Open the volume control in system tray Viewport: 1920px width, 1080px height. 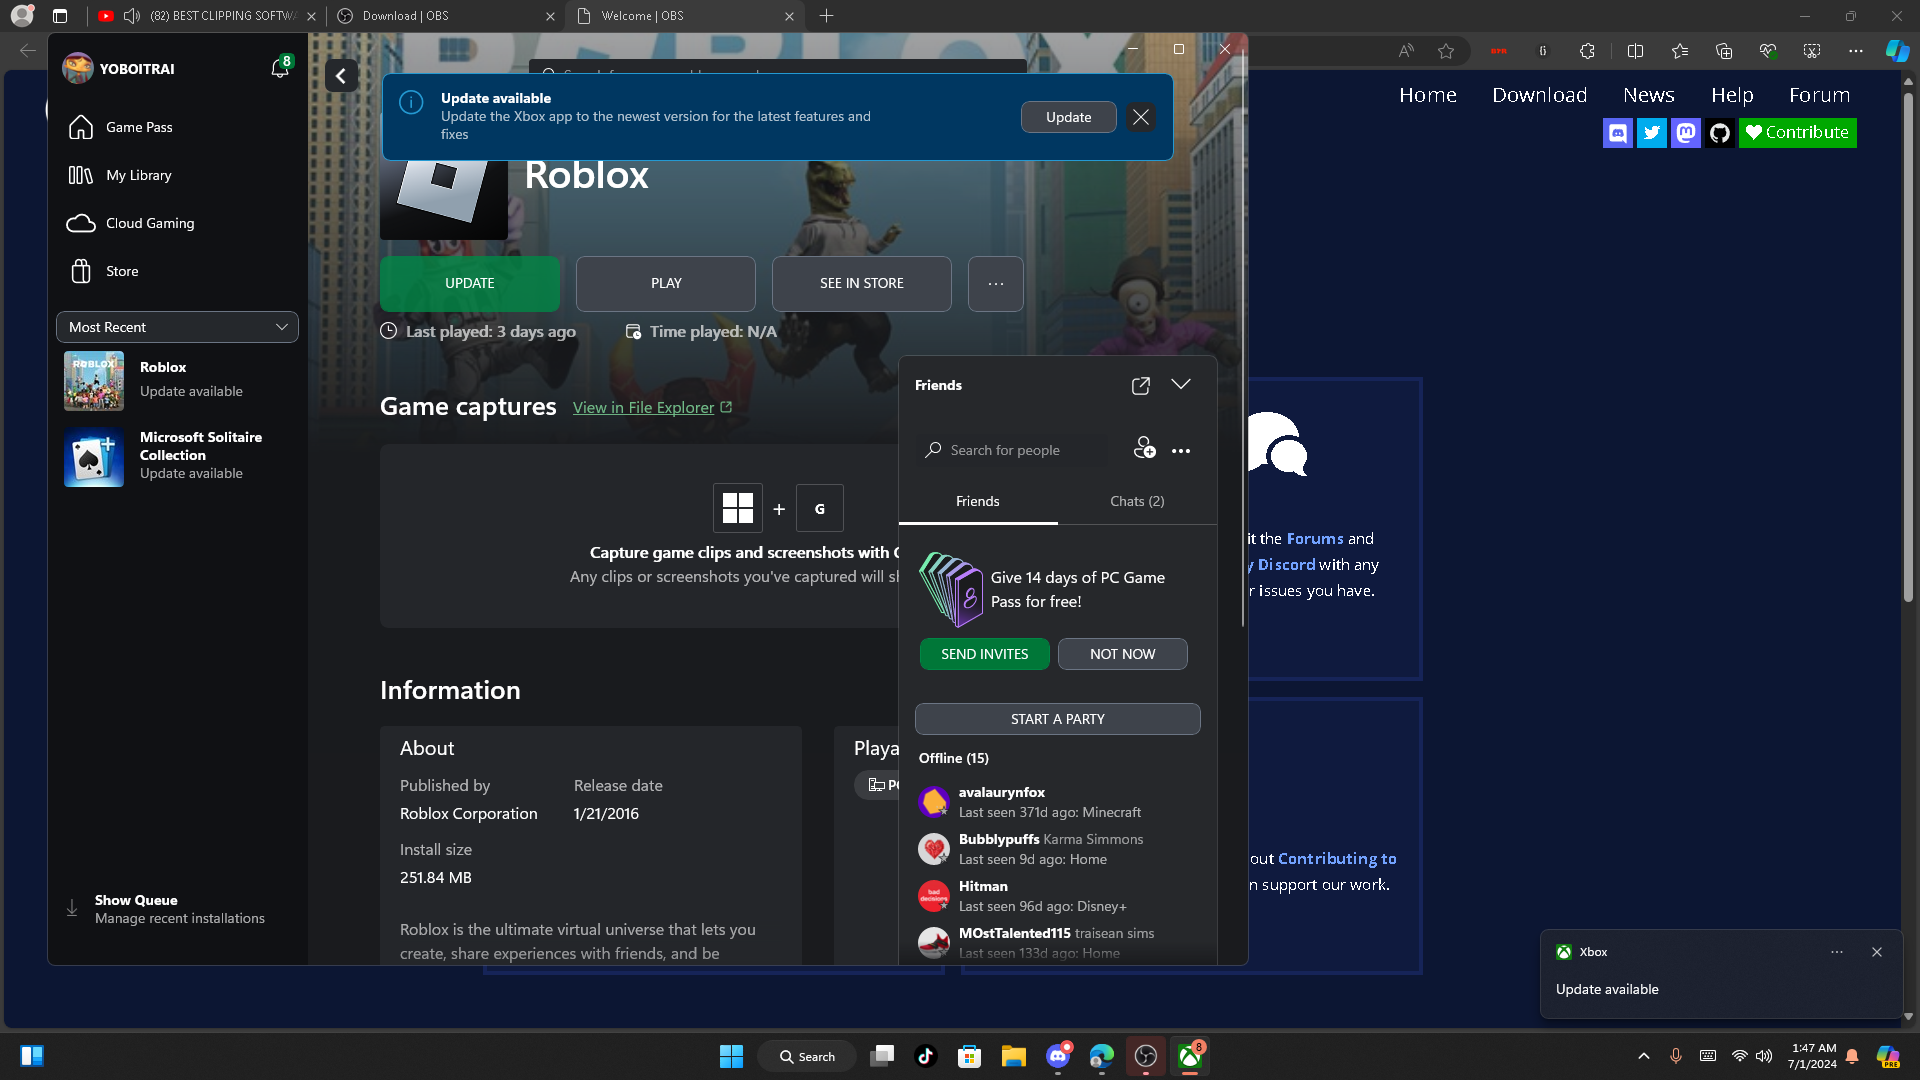point(1764,1056)
